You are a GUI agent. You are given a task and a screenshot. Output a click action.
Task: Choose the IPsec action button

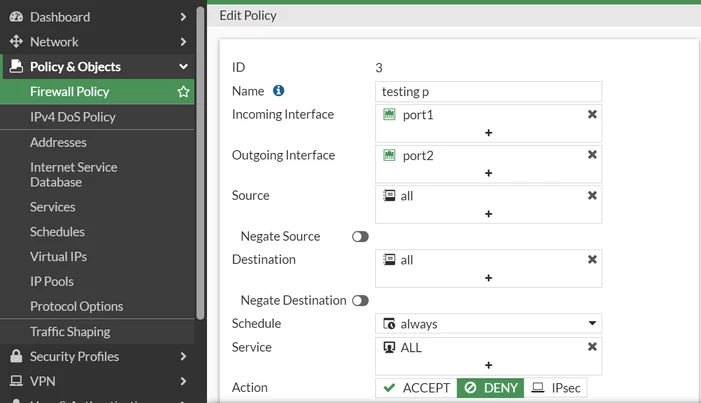coord(556,388)
